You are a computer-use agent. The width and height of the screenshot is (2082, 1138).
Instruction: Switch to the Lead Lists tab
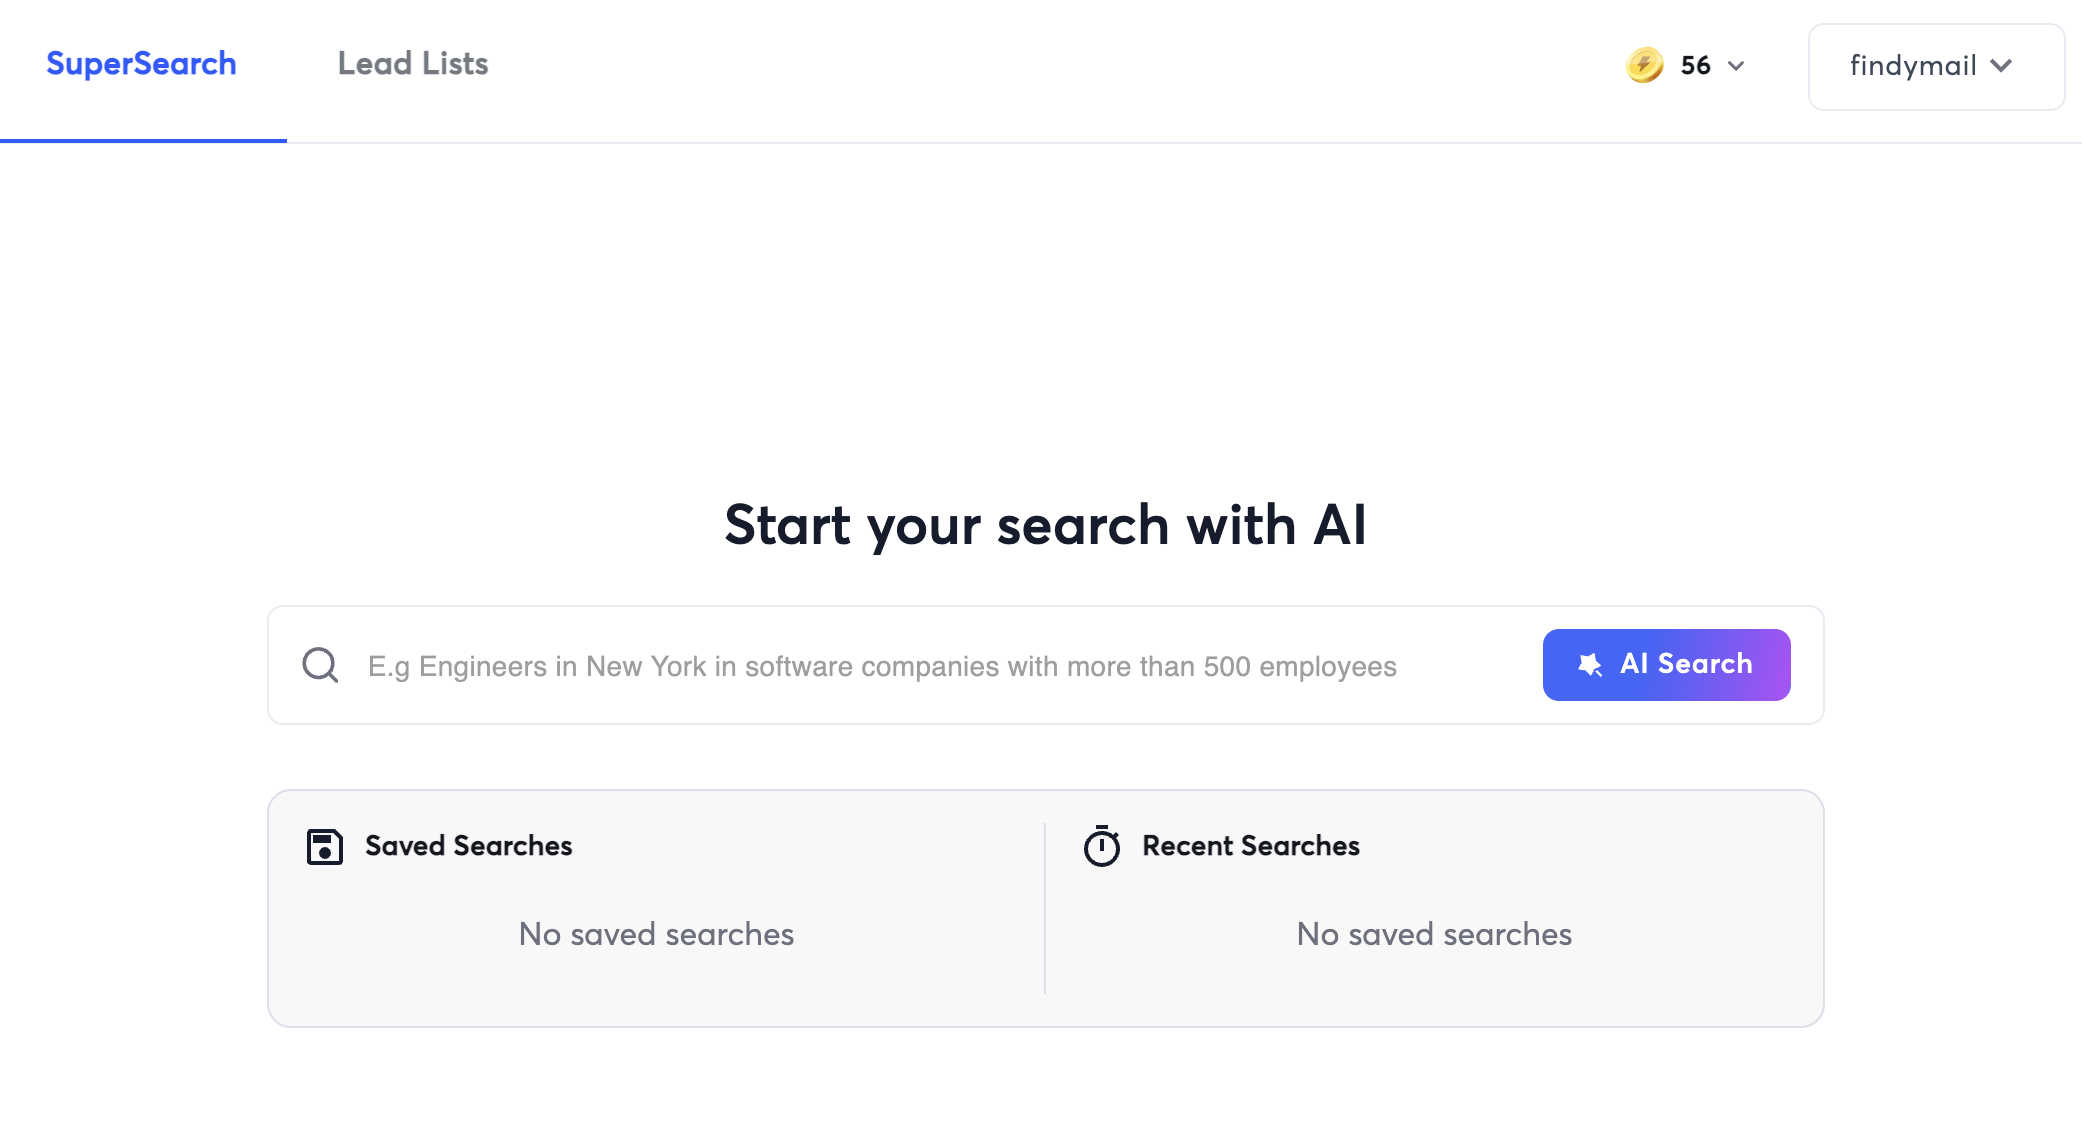tap(412, 64)
